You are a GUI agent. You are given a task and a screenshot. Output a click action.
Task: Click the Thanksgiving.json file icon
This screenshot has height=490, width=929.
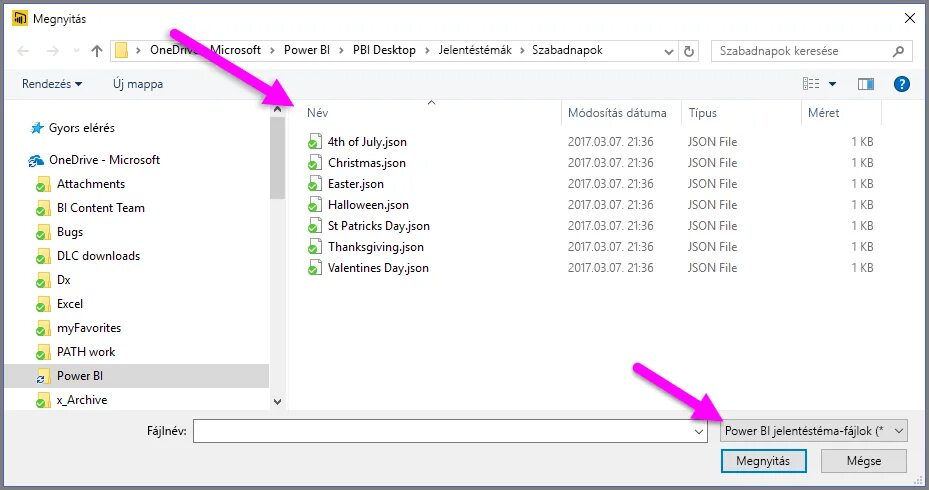[315, 247]
